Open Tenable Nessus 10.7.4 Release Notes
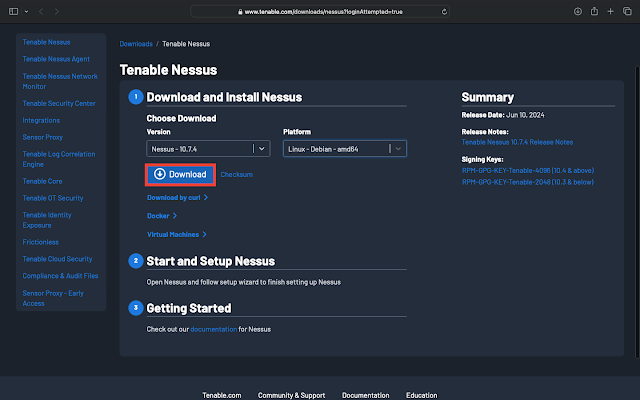This screenshot has height=400, width=640. (x=517, y=142)
